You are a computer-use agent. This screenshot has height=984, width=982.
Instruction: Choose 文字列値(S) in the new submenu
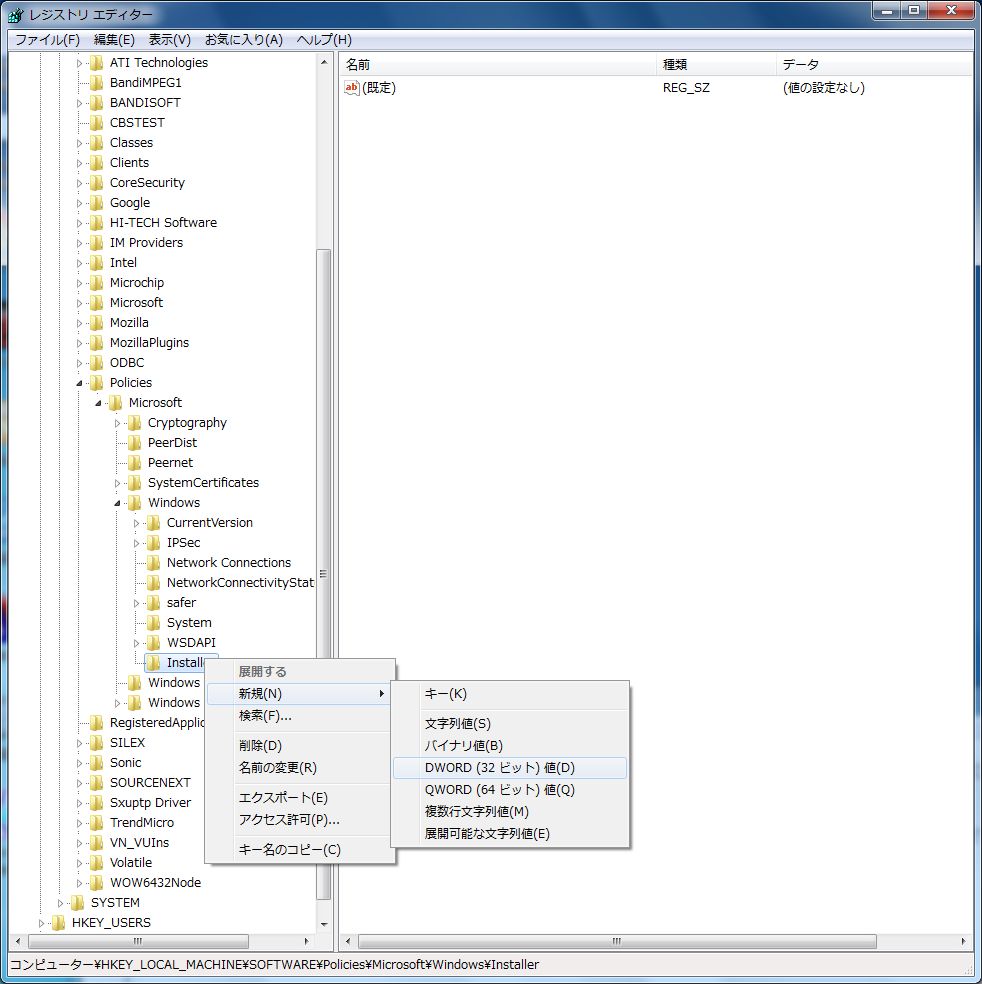[510, 724]
